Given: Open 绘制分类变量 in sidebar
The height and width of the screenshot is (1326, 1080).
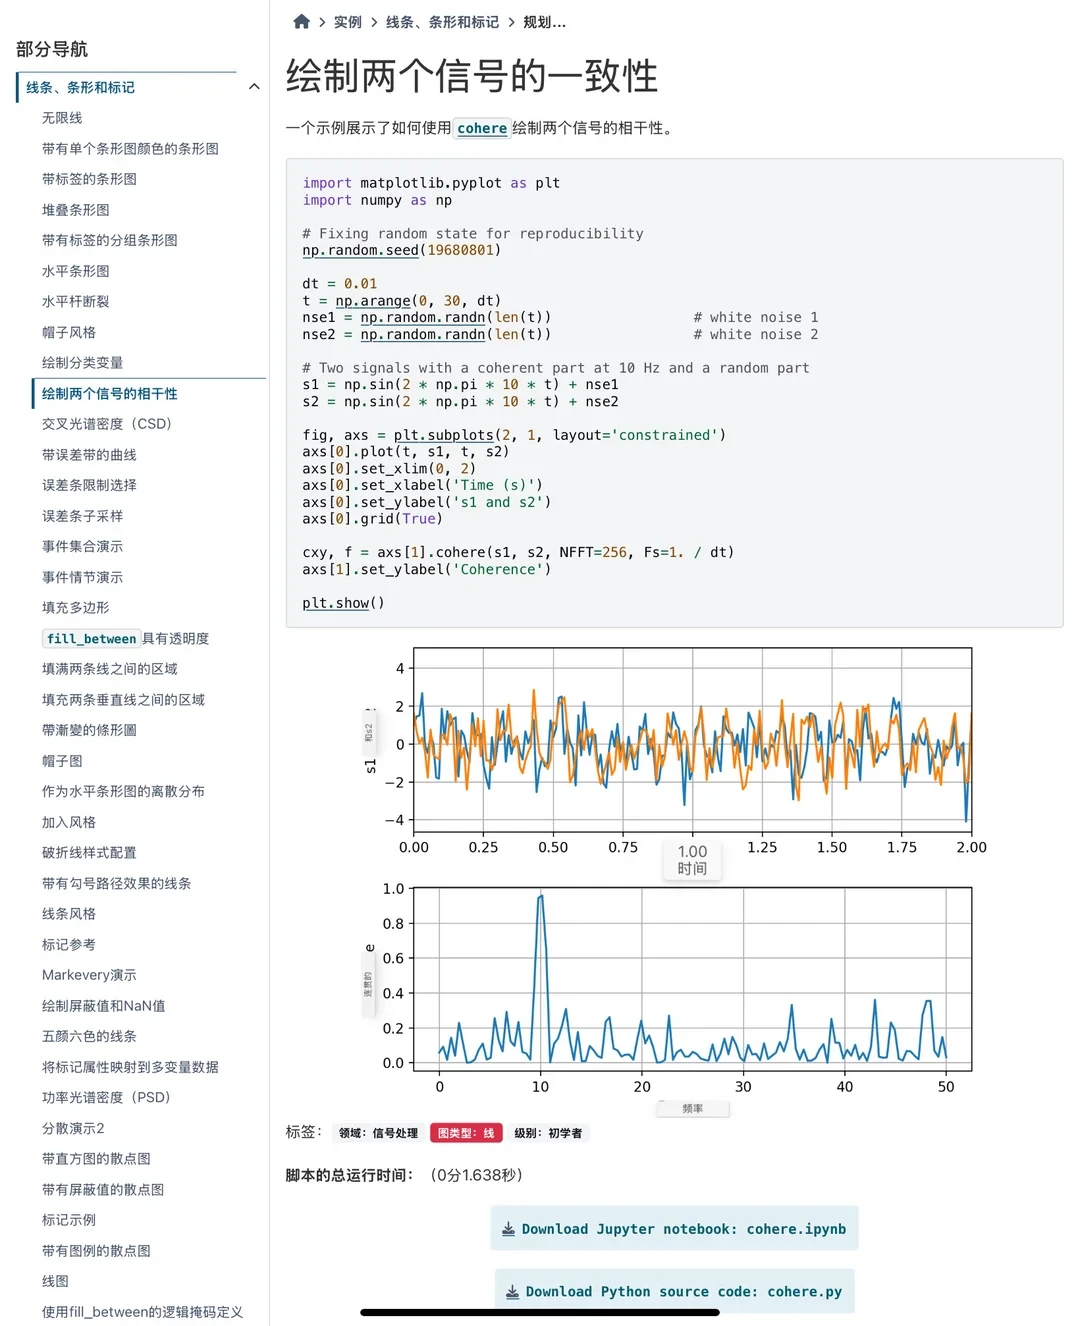Looking at the screenshot, I should pos(82,363).
